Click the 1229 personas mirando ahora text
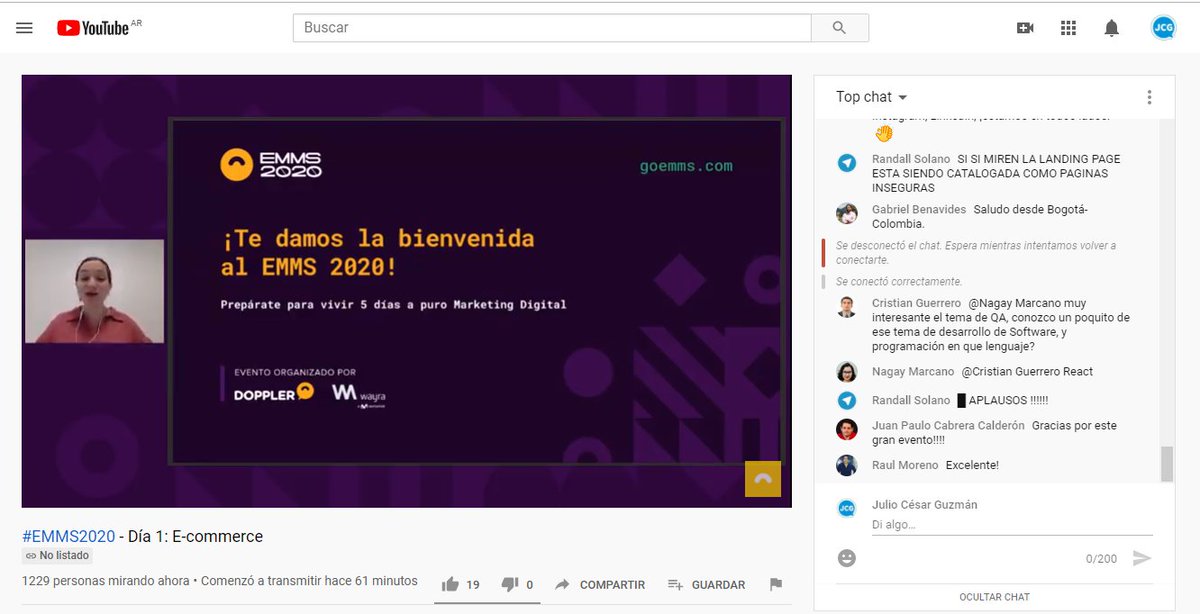Screen dimensions: 1200x614 [107, 580]
